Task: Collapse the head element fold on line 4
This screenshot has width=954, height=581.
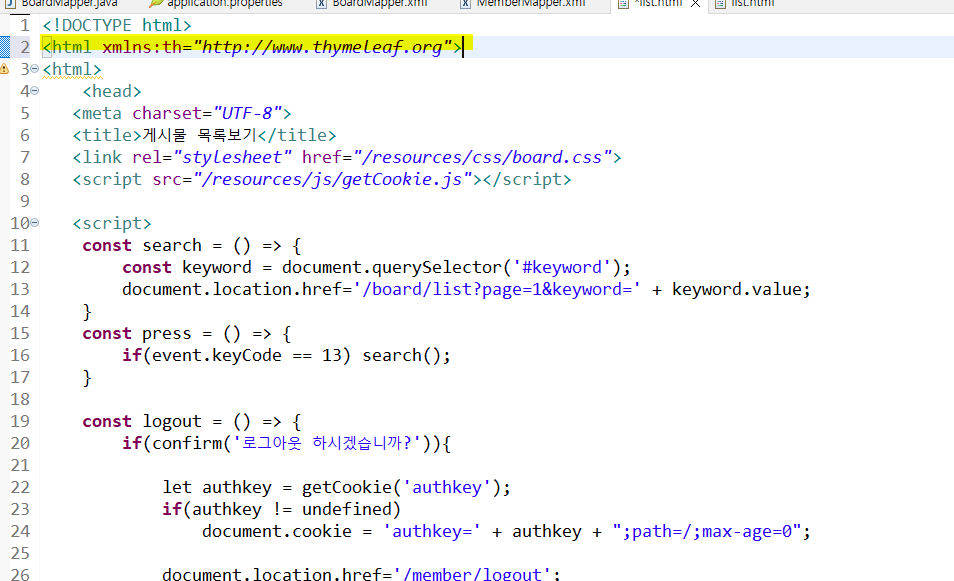Action: [x=35, y=91]
